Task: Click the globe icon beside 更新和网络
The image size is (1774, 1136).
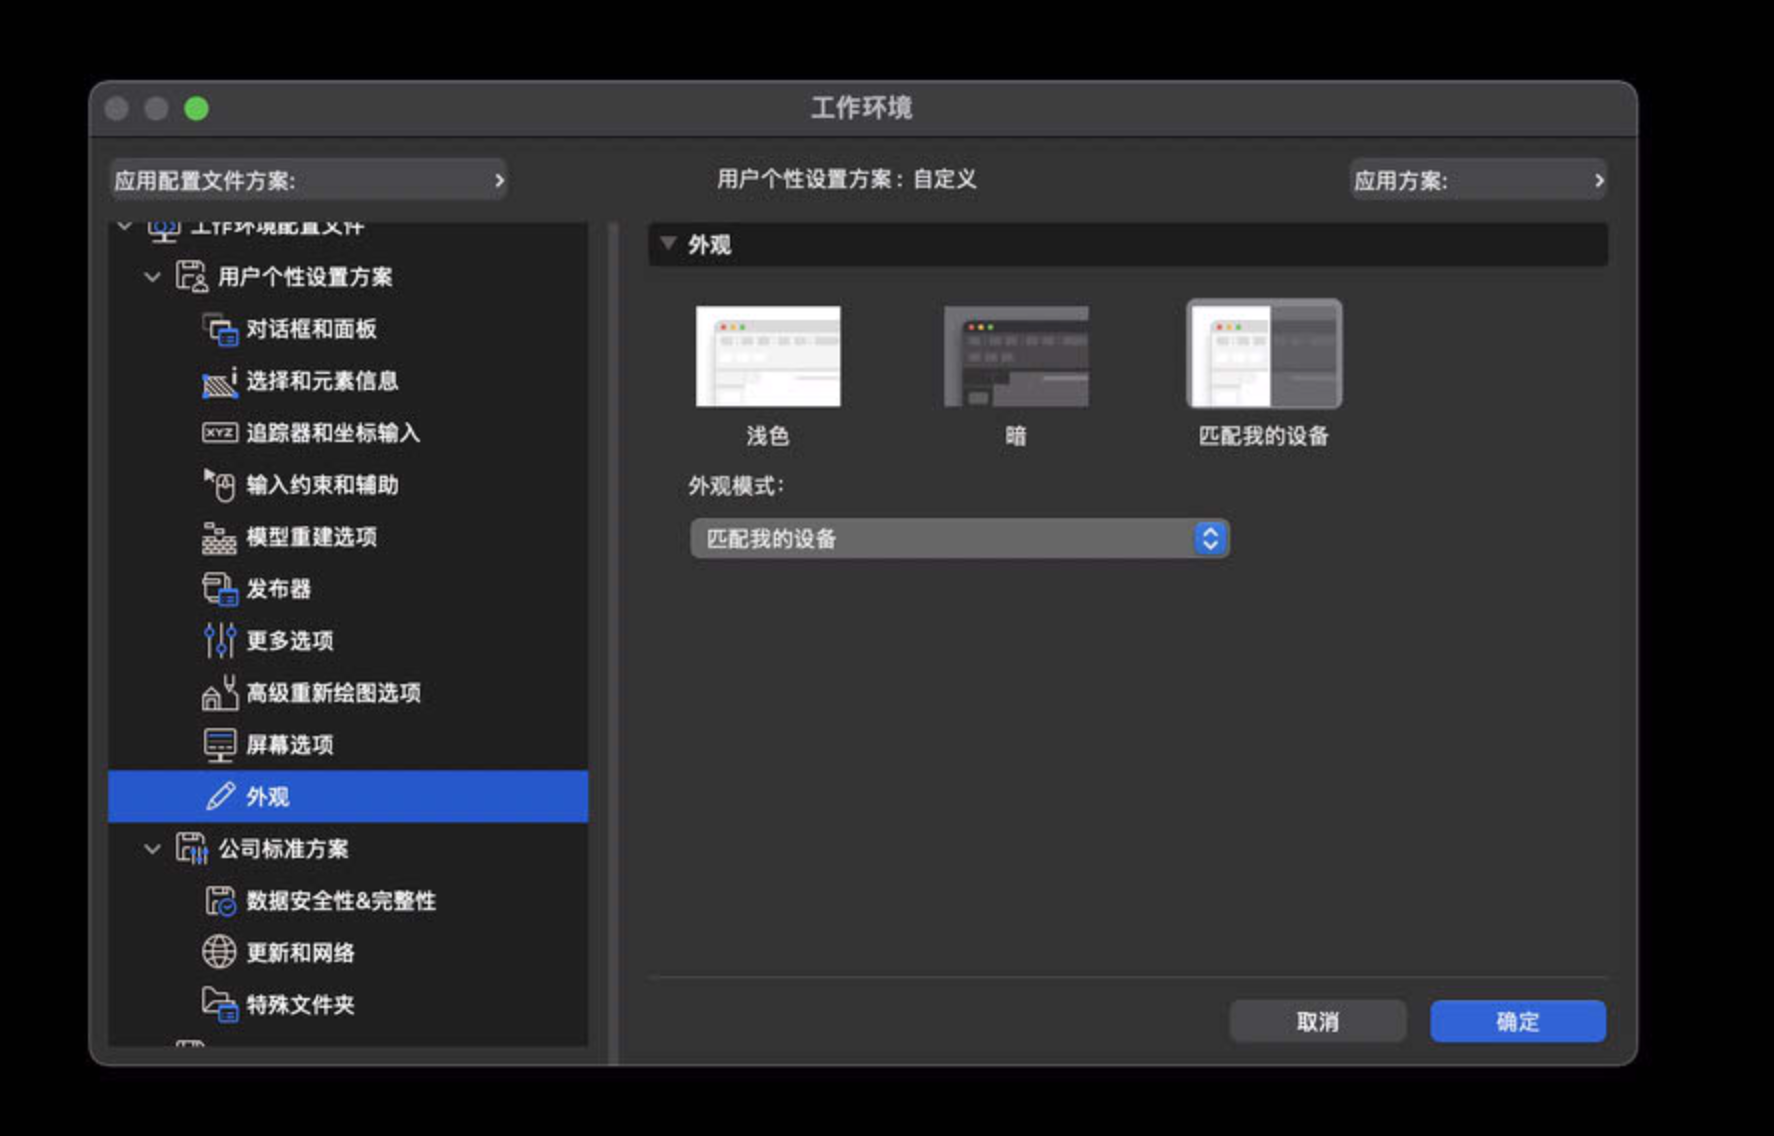Action: (x=220, y=952)
